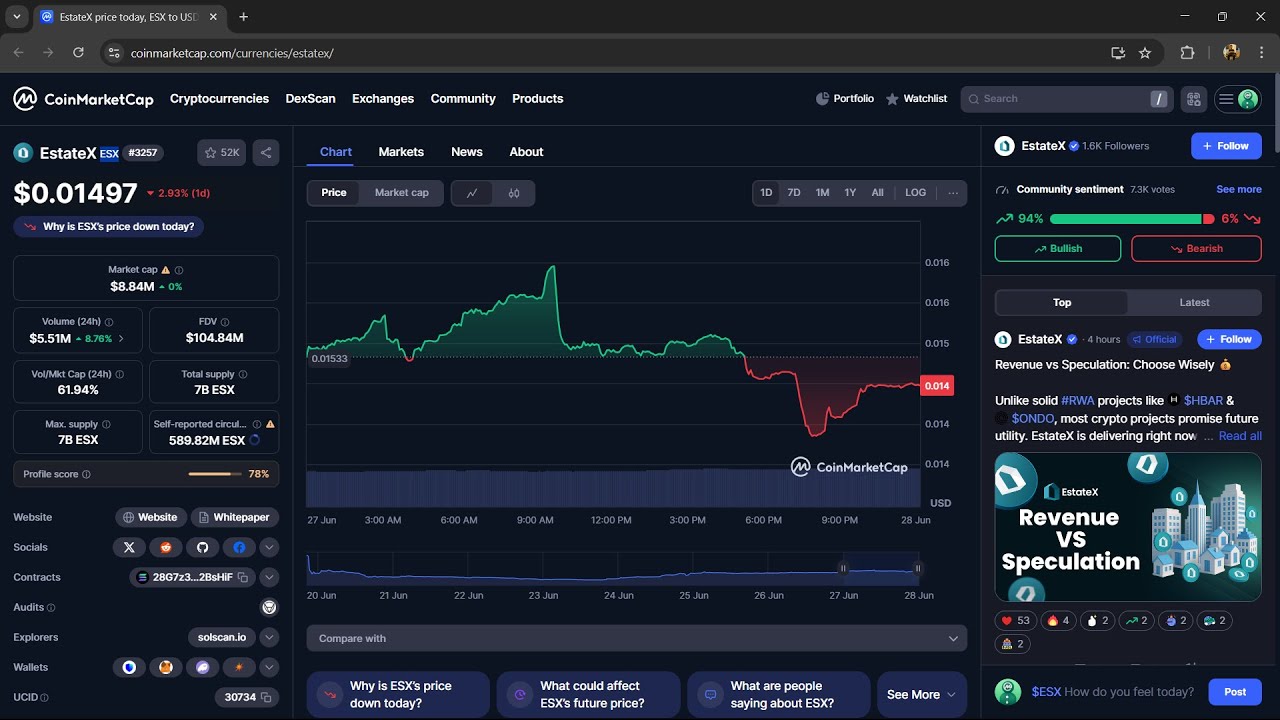The image size is (1280, 720).
Task: Click Why is ESX's price down today pill
Action: tap(109, 227)
